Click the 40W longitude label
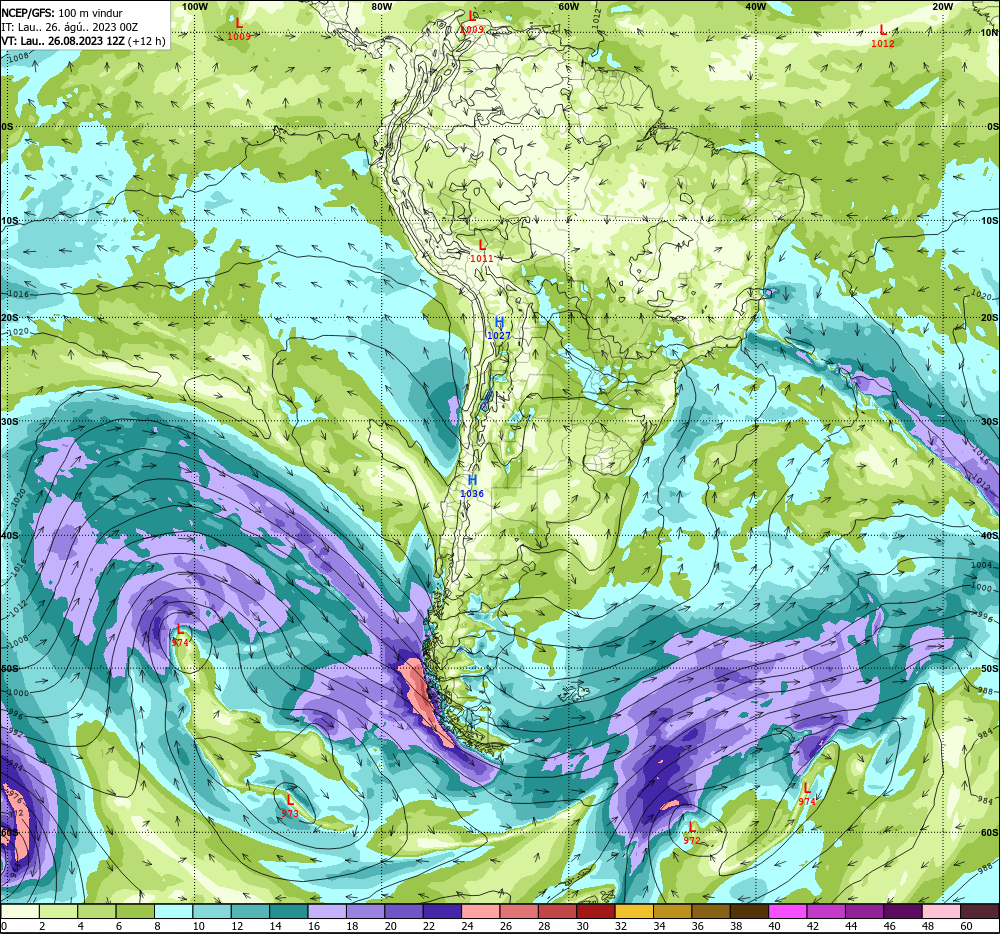The width and height of the screenshot is (1000, 934). coord(755,6)
